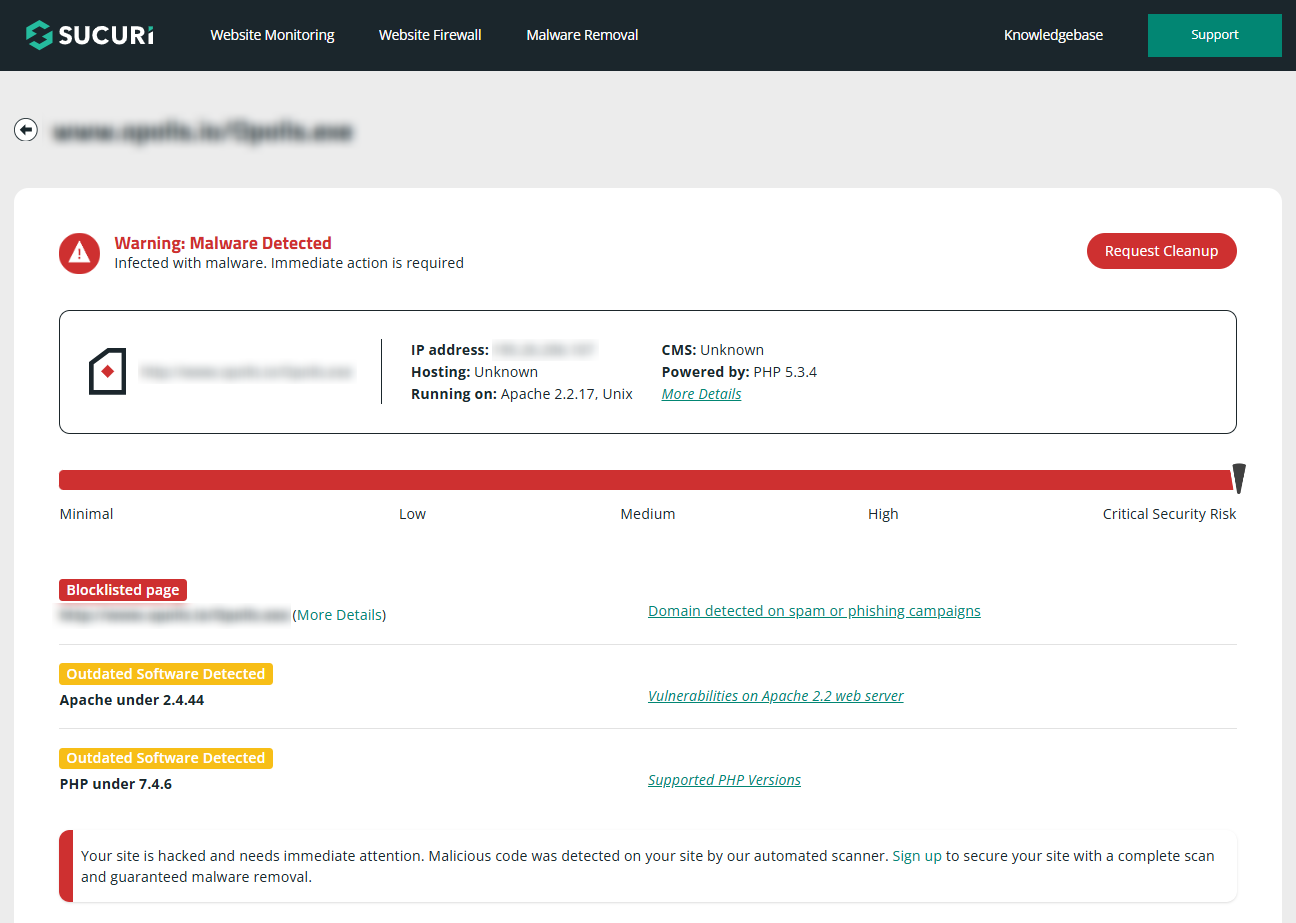
Task: Open Website Monitoring menu item
Action: [272, 35]
